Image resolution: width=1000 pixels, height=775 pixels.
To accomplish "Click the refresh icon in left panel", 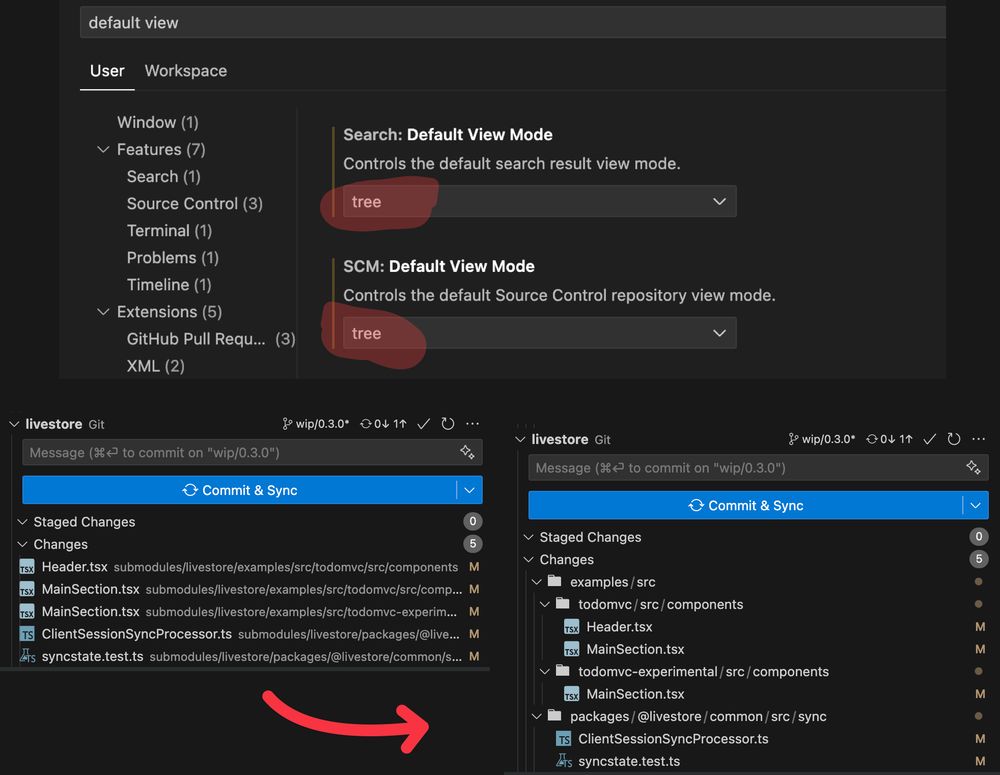I will tap(448, 424).
